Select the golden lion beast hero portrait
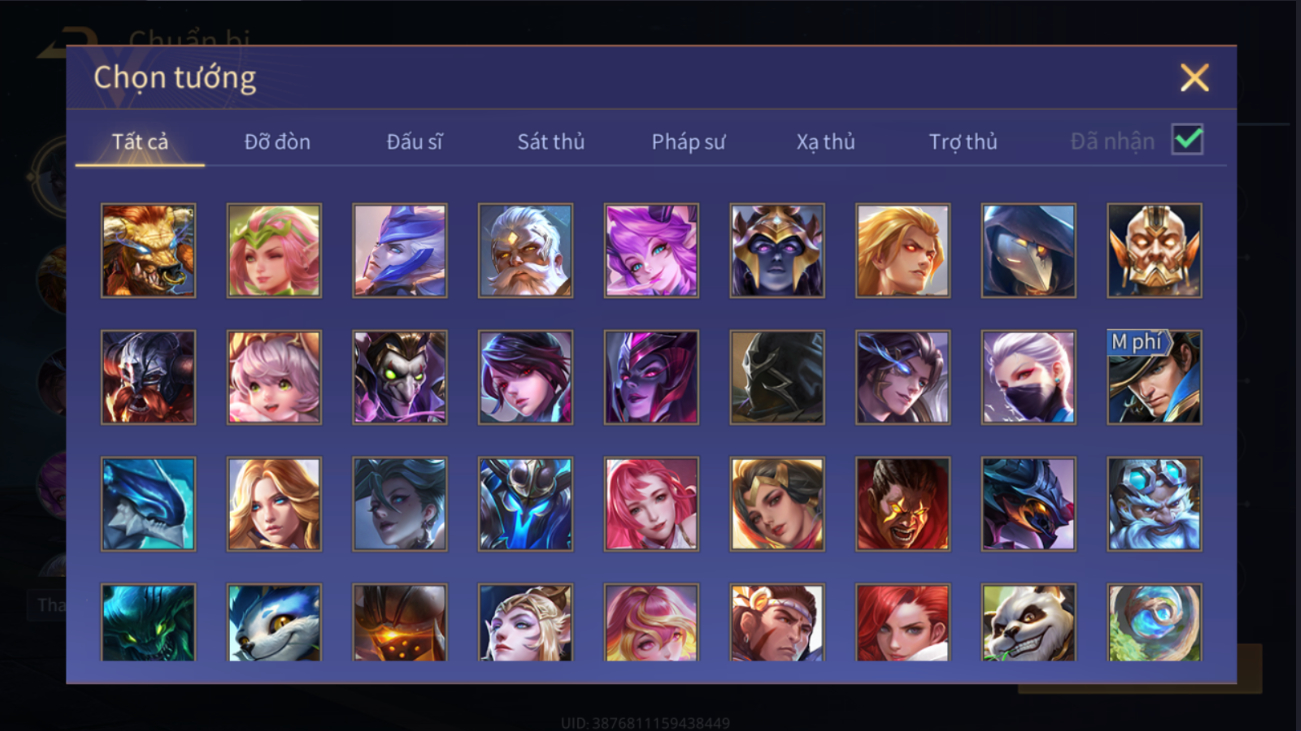 (x=148, y=251)
